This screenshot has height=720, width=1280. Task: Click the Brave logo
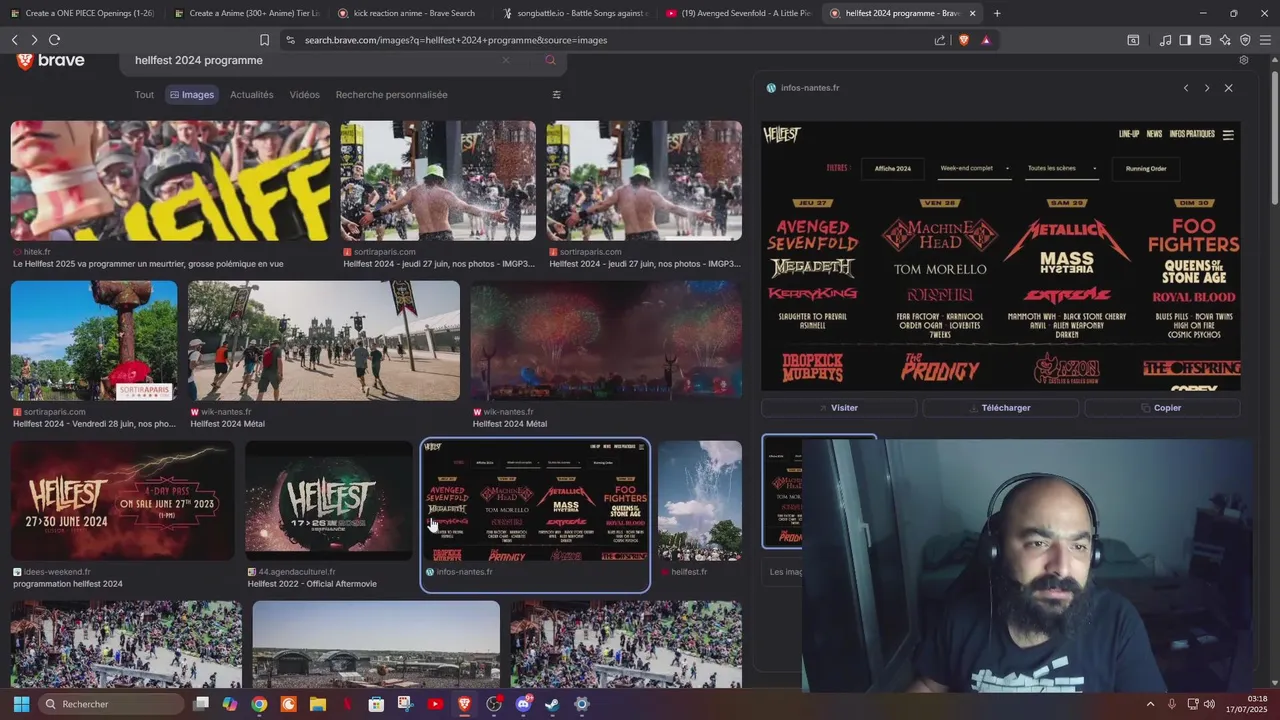51,60
